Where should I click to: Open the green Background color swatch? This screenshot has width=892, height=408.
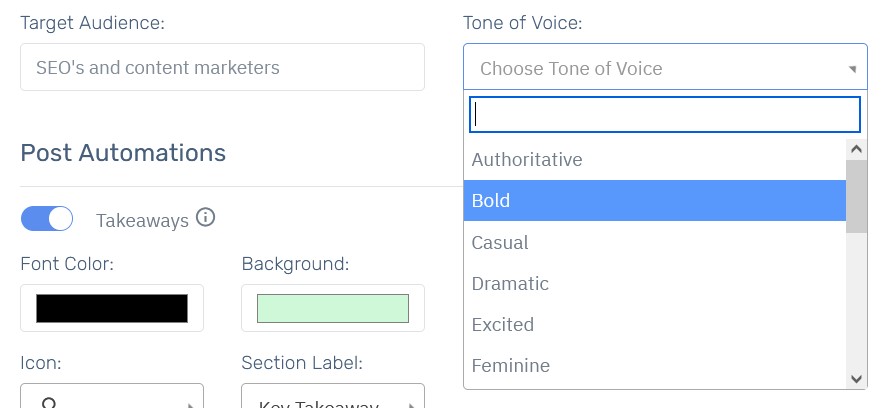(x=333, y=308)
